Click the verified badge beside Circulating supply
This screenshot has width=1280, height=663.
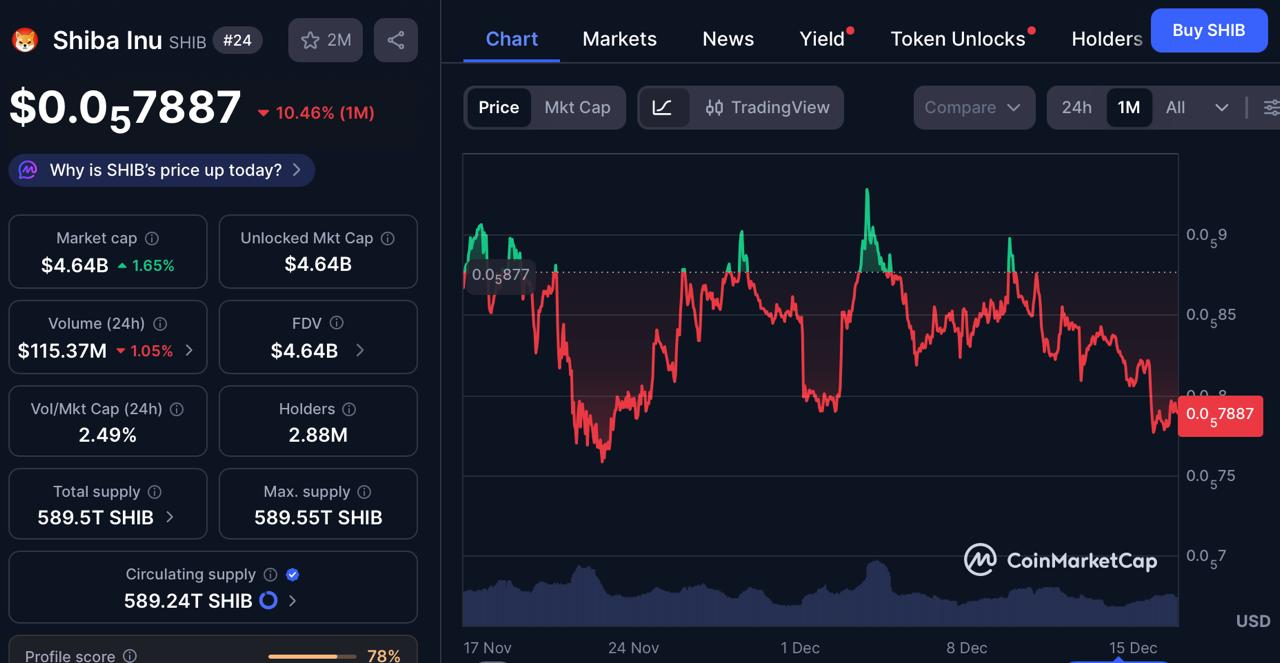(292, 574)
